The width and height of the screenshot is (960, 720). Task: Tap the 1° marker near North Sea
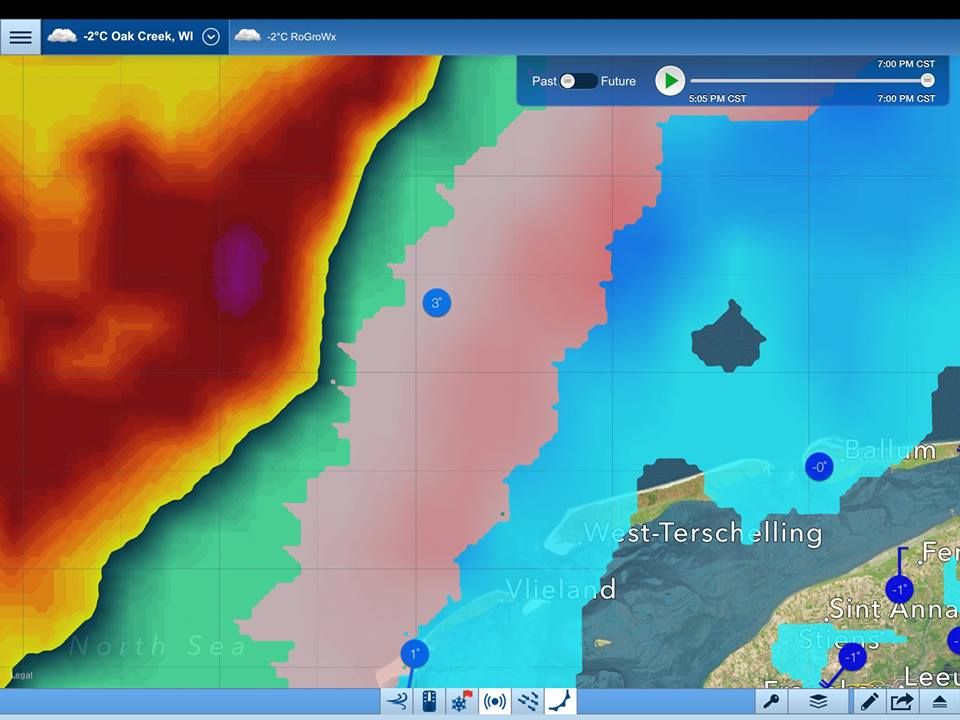(x=414, y=654)
